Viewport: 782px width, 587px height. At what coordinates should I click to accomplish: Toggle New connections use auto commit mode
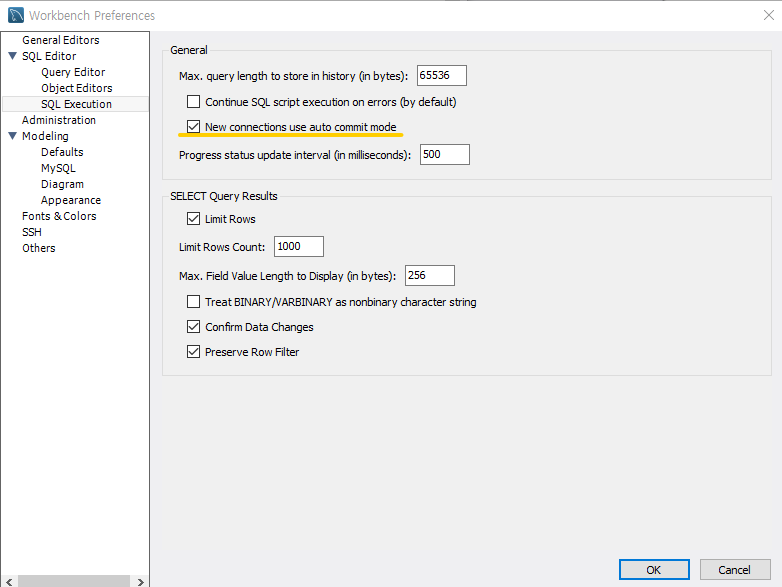coord(194,127)
